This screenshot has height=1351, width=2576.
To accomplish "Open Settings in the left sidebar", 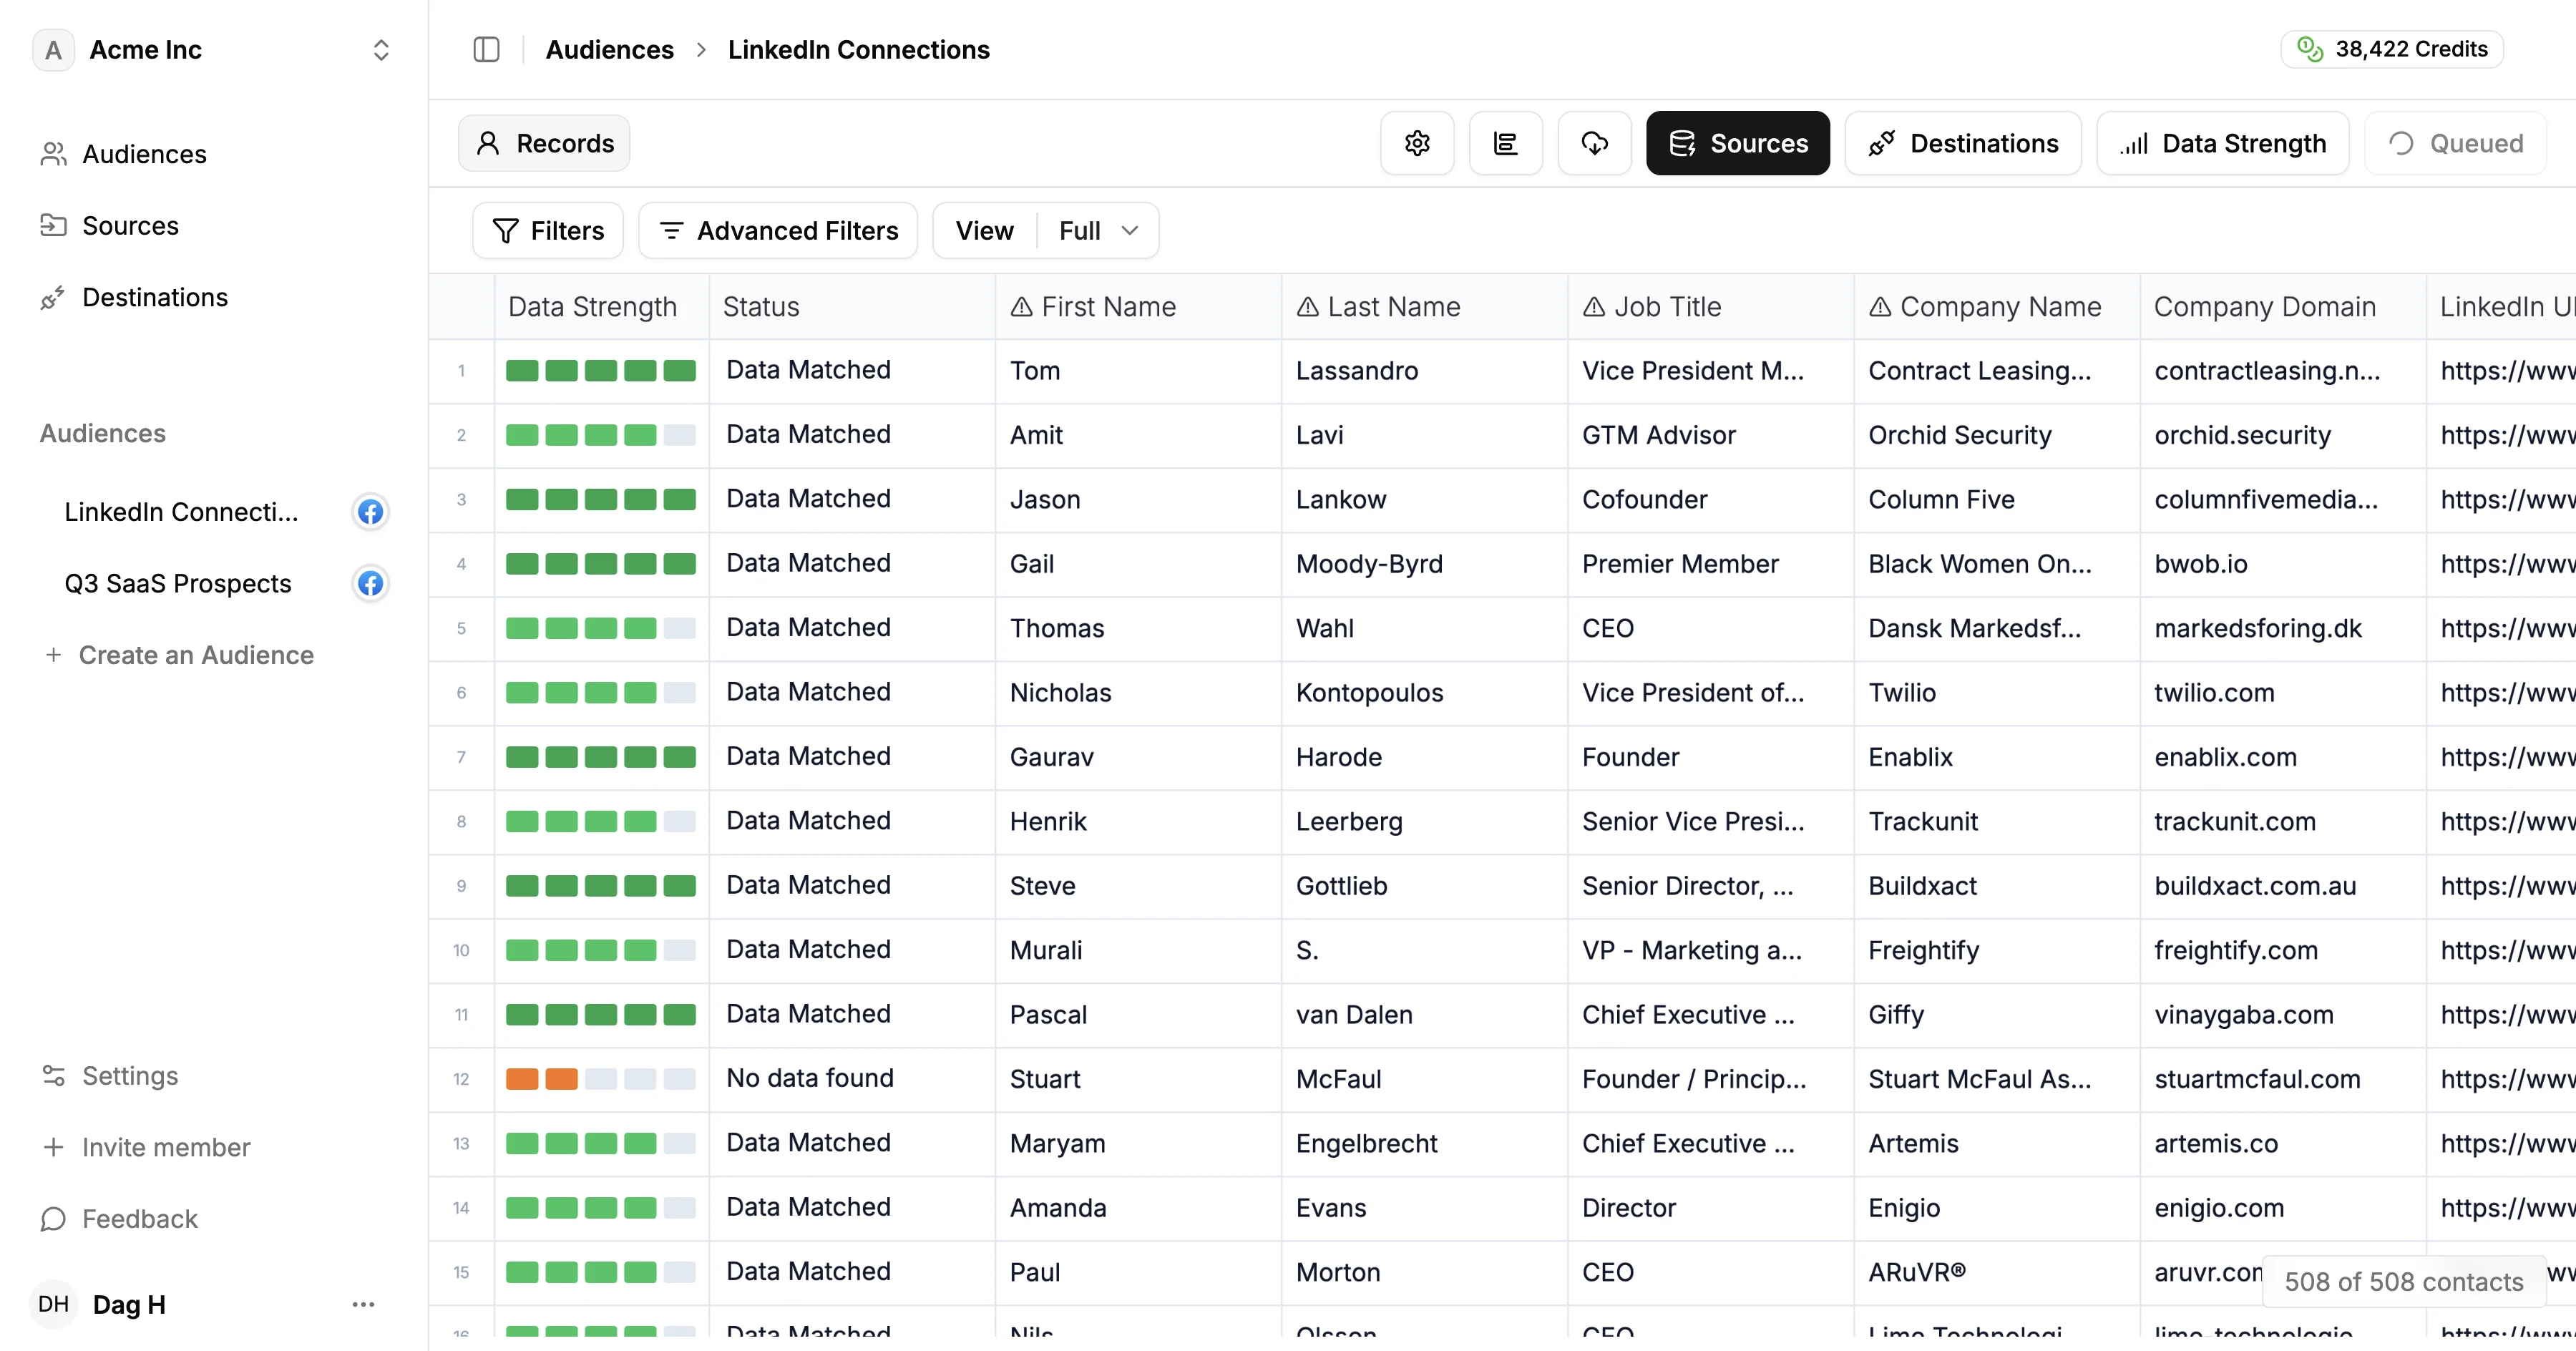I will click(x=130, y=1076).
